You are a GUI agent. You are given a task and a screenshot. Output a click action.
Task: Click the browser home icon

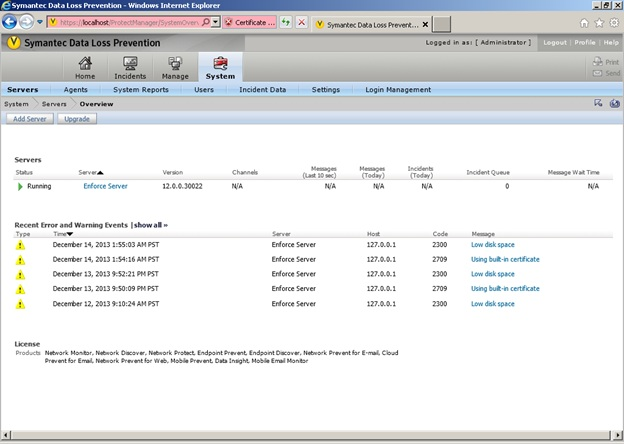[584, 22]
